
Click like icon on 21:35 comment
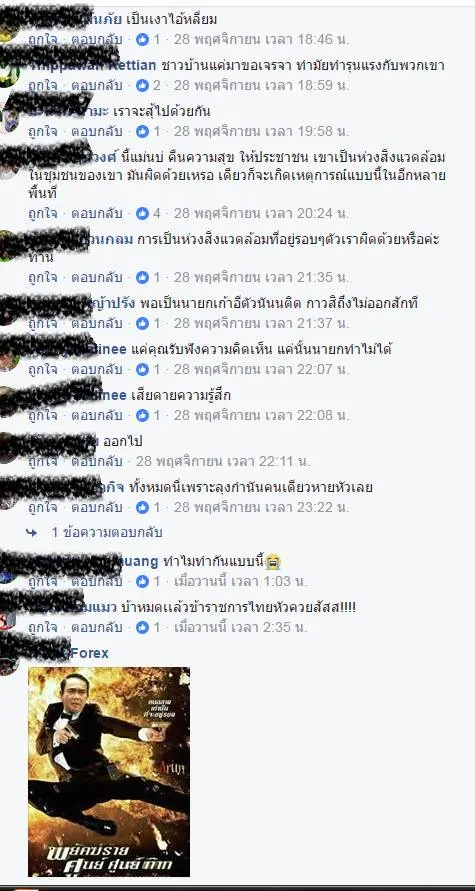142,277
